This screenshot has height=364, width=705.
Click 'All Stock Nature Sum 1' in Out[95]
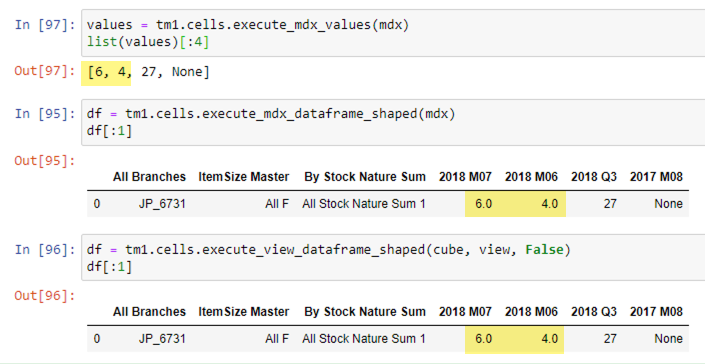tap(364, 204)
